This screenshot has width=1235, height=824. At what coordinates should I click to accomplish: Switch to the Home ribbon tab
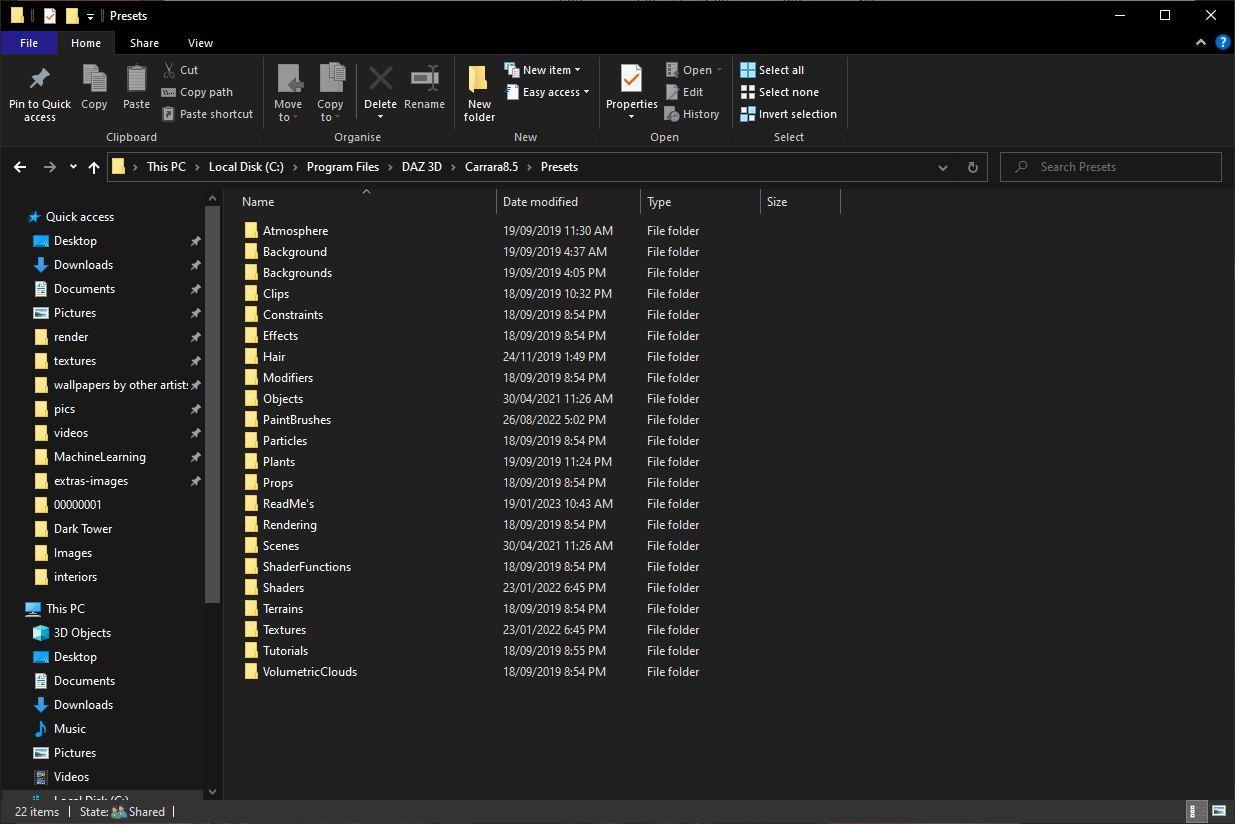click(x=86, y=43)
